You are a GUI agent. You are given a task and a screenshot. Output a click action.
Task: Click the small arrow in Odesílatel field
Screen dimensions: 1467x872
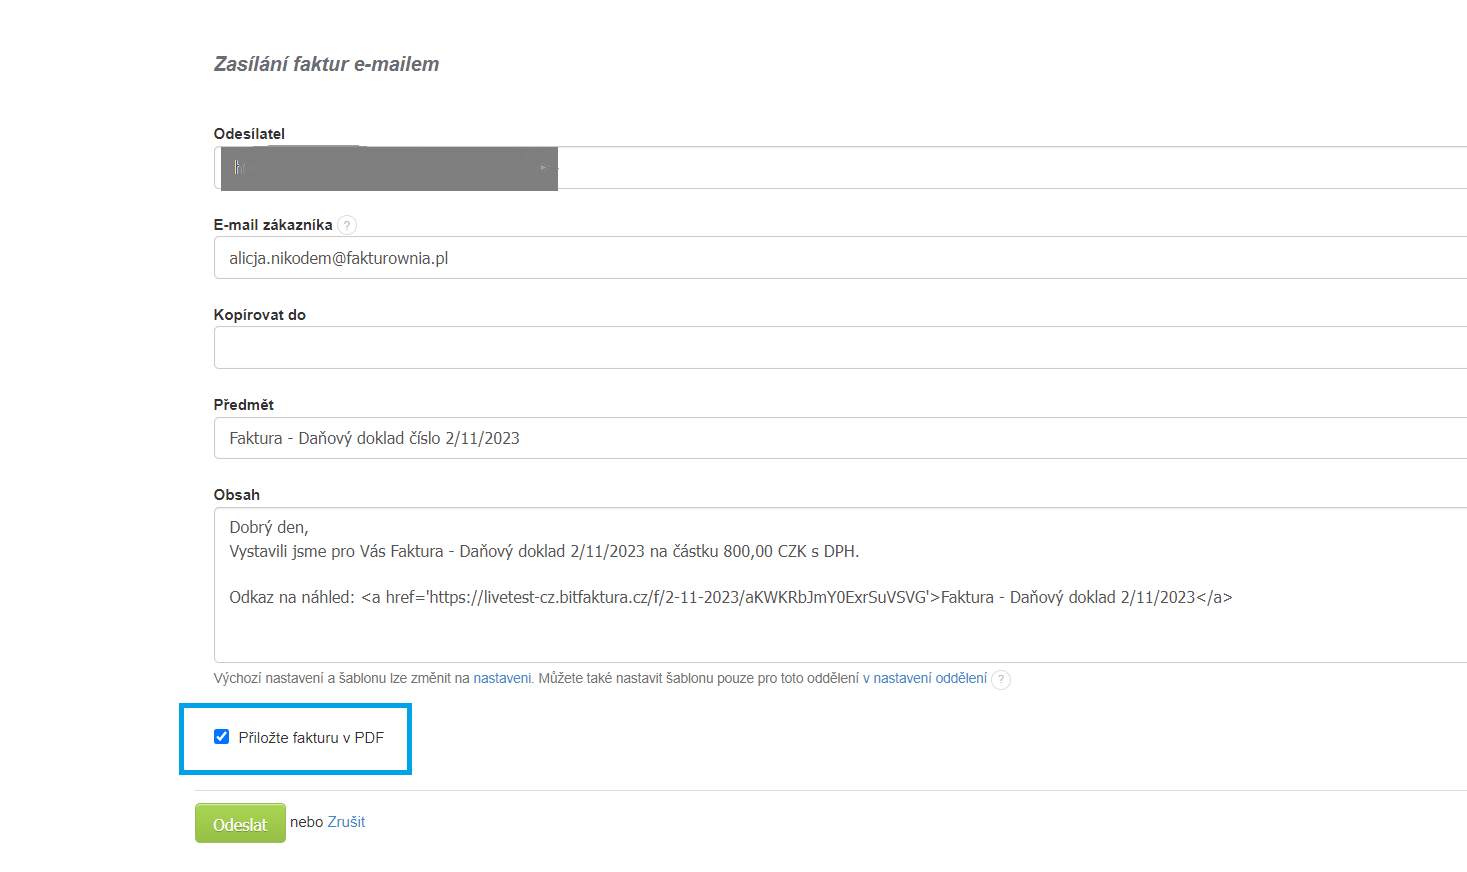pos(543,168)
